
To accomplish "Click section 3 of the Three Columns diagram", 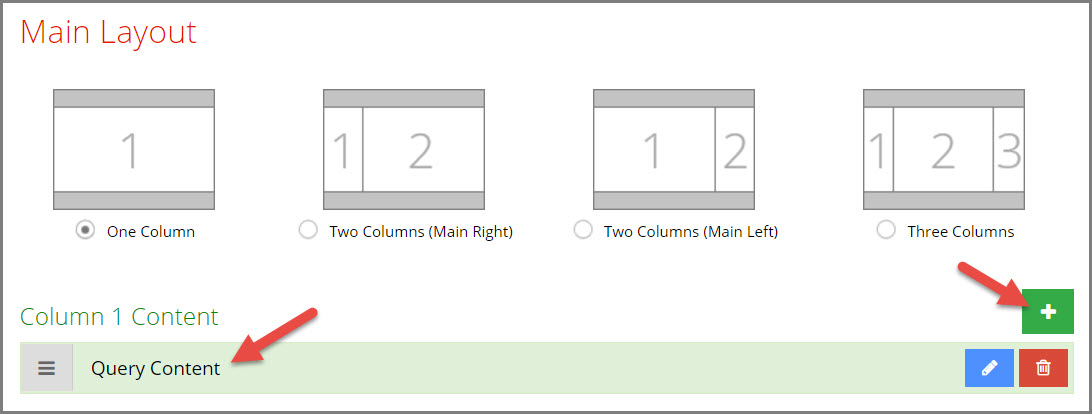I will pos(1008,149).
